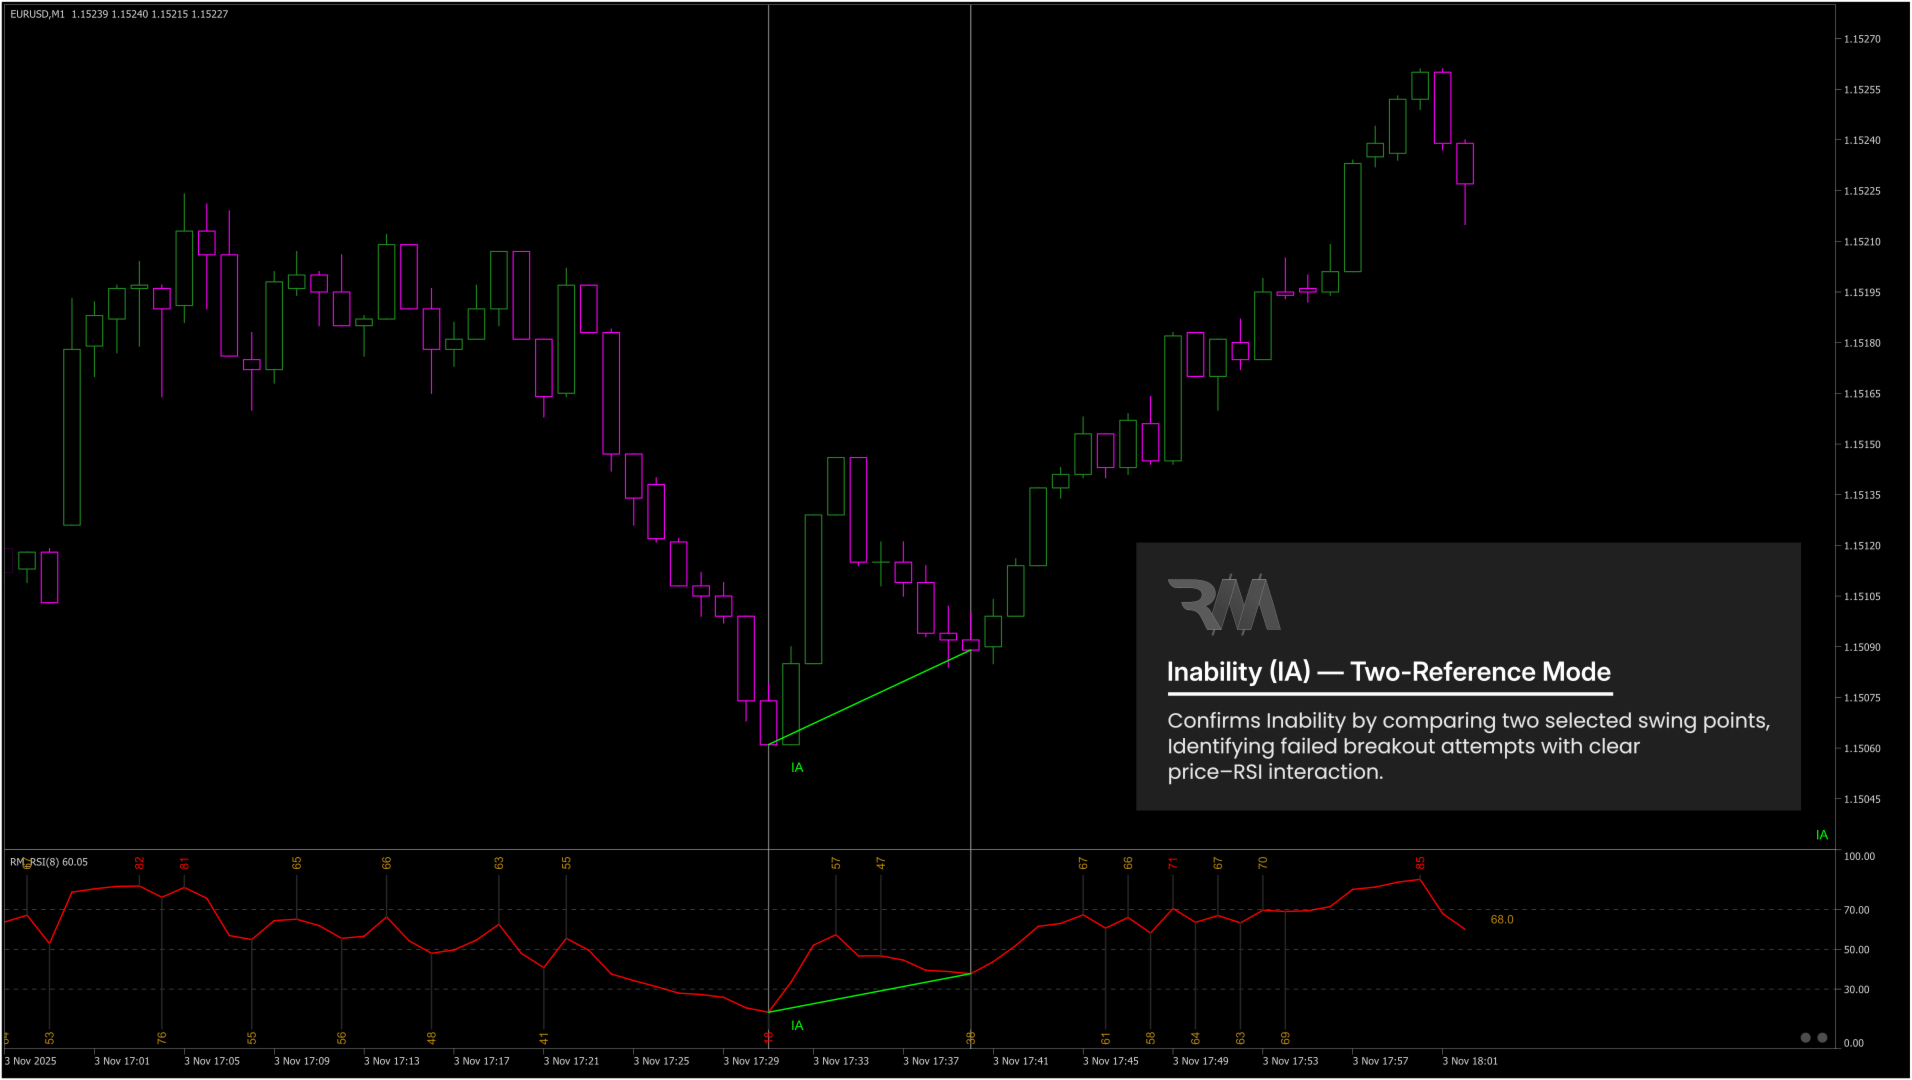The width and height of the screenshot is (1912, 1080).
Task: Click the green IA label inside the RSI panel
Action: pos(797,1026)
